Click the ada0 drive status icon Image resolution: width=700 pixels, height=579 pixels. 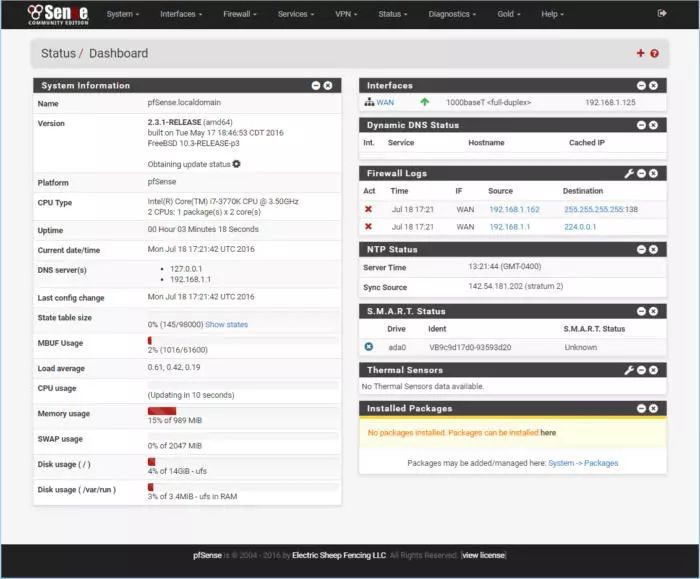[x=369, y=346]
